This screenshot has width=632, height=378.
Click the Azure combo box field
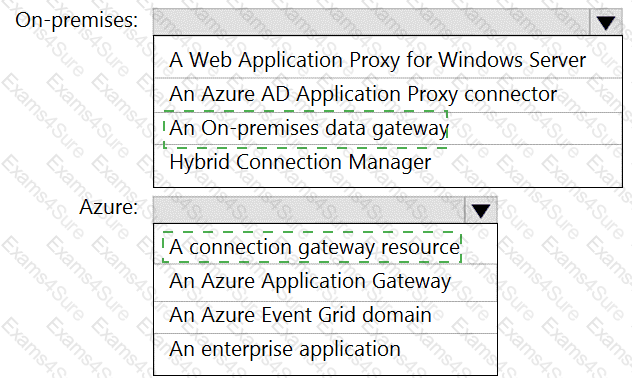[x=309, y=210]
